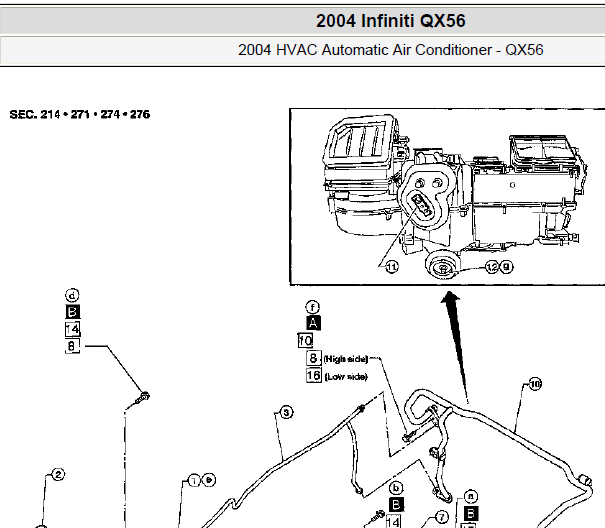This screenshot has height=528, width=605.
Task: Click the black B box under callout d
Action: (x=73, y=312)
